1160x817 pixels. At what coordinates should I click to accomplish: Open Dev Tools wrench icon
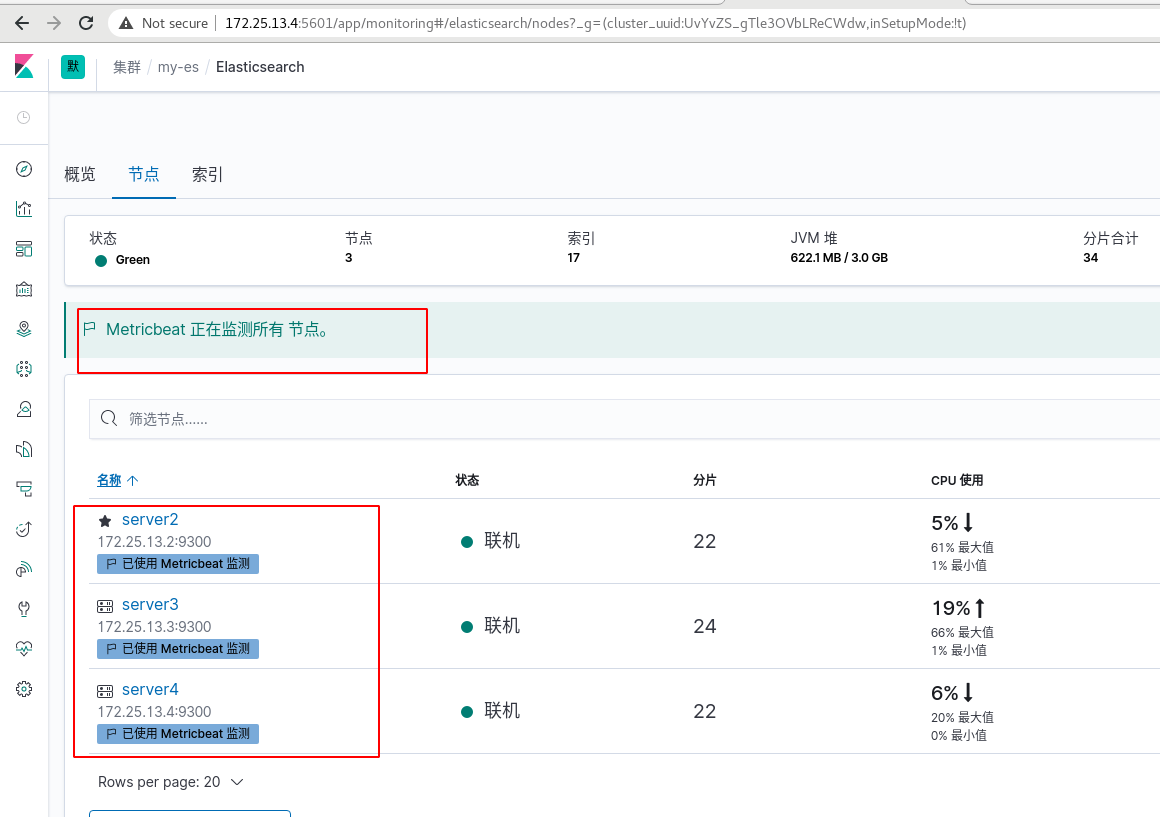[24, 609]
